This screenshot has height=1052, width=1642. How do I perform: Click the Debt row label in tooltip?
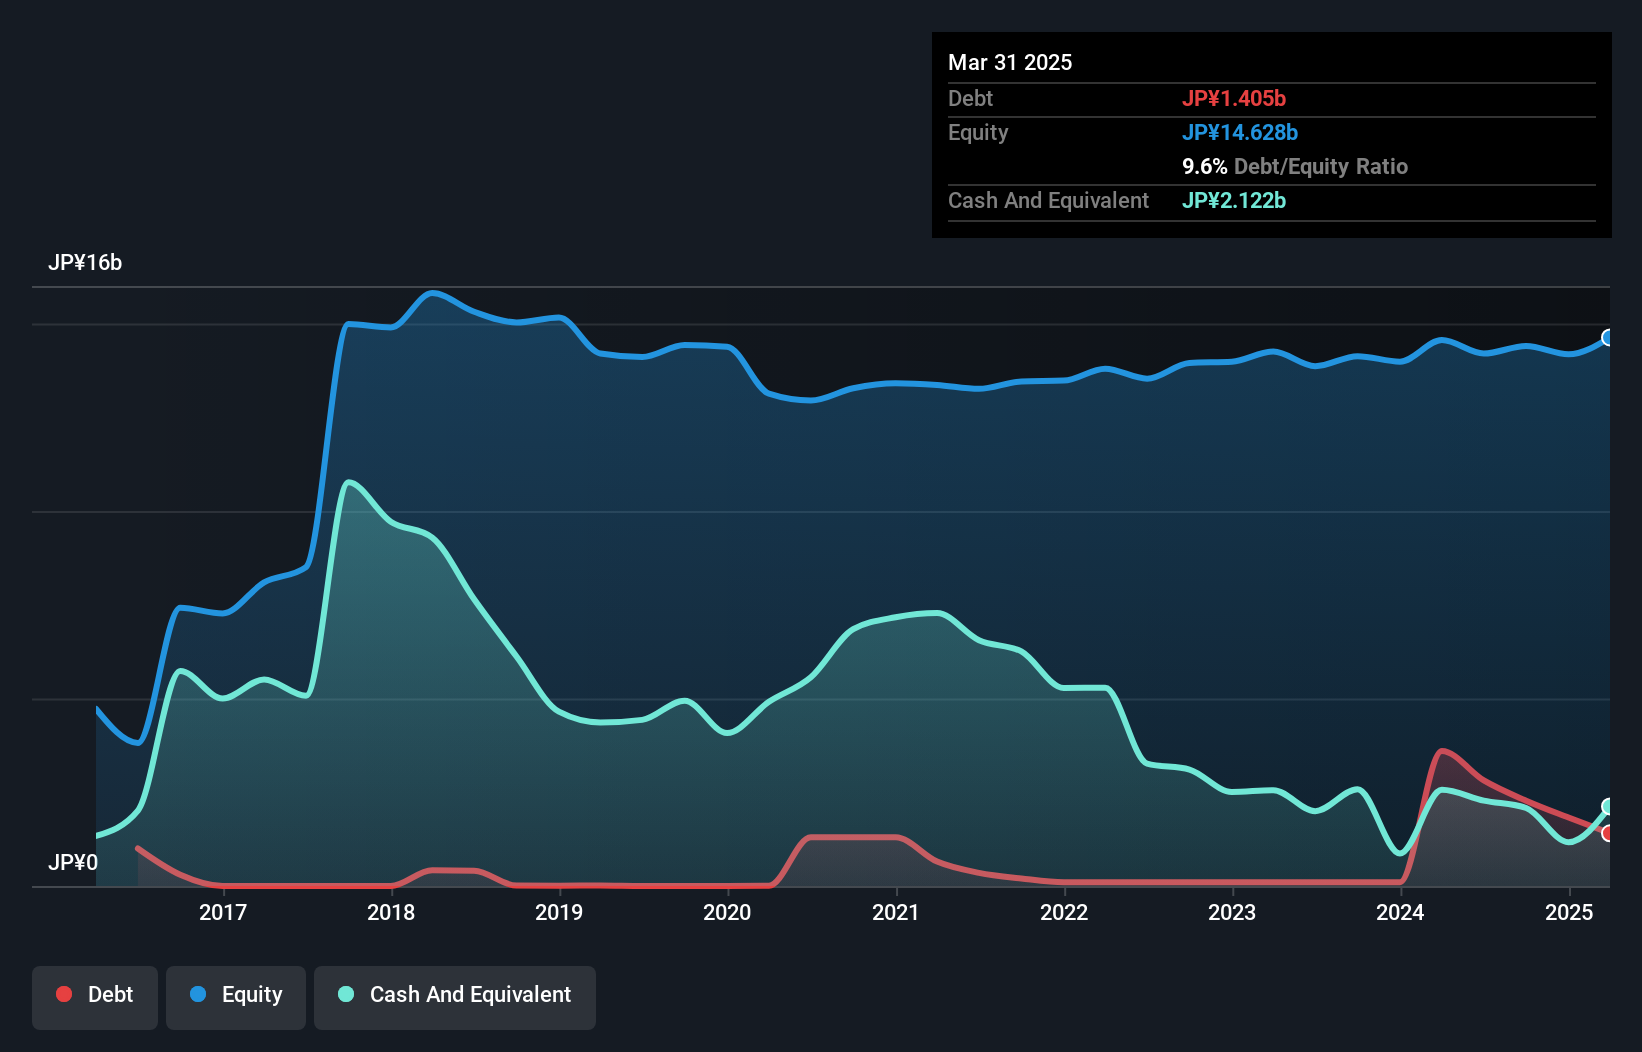click(970, 98)
